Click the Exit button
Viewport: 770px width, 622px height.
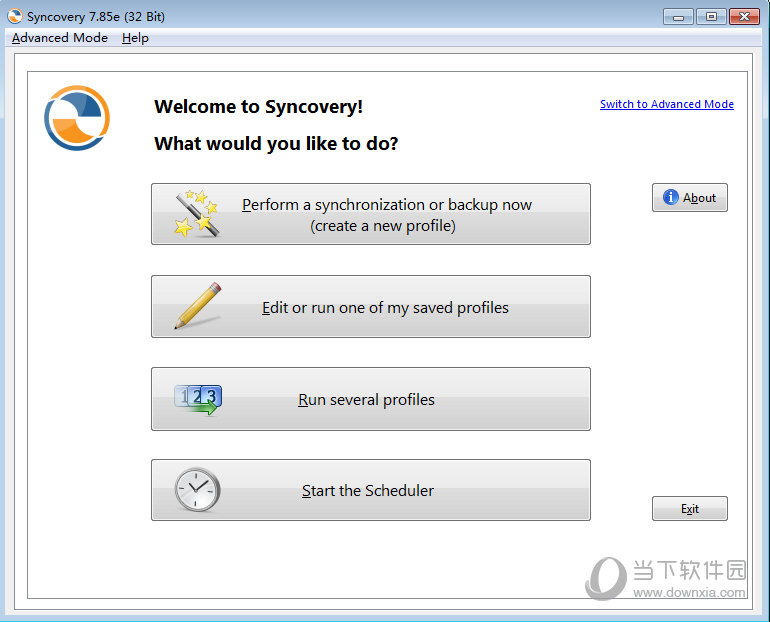(x=689, y=509)
